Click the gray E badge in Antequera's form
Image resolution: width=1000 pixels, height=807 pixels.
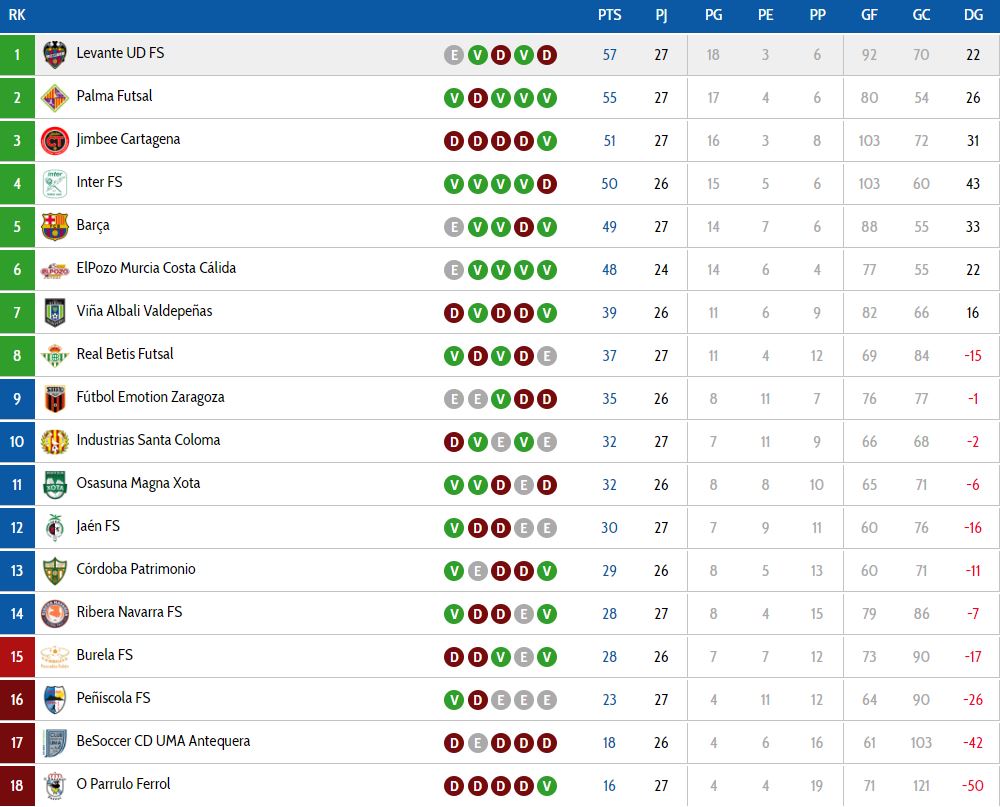(x=477, y=743)
